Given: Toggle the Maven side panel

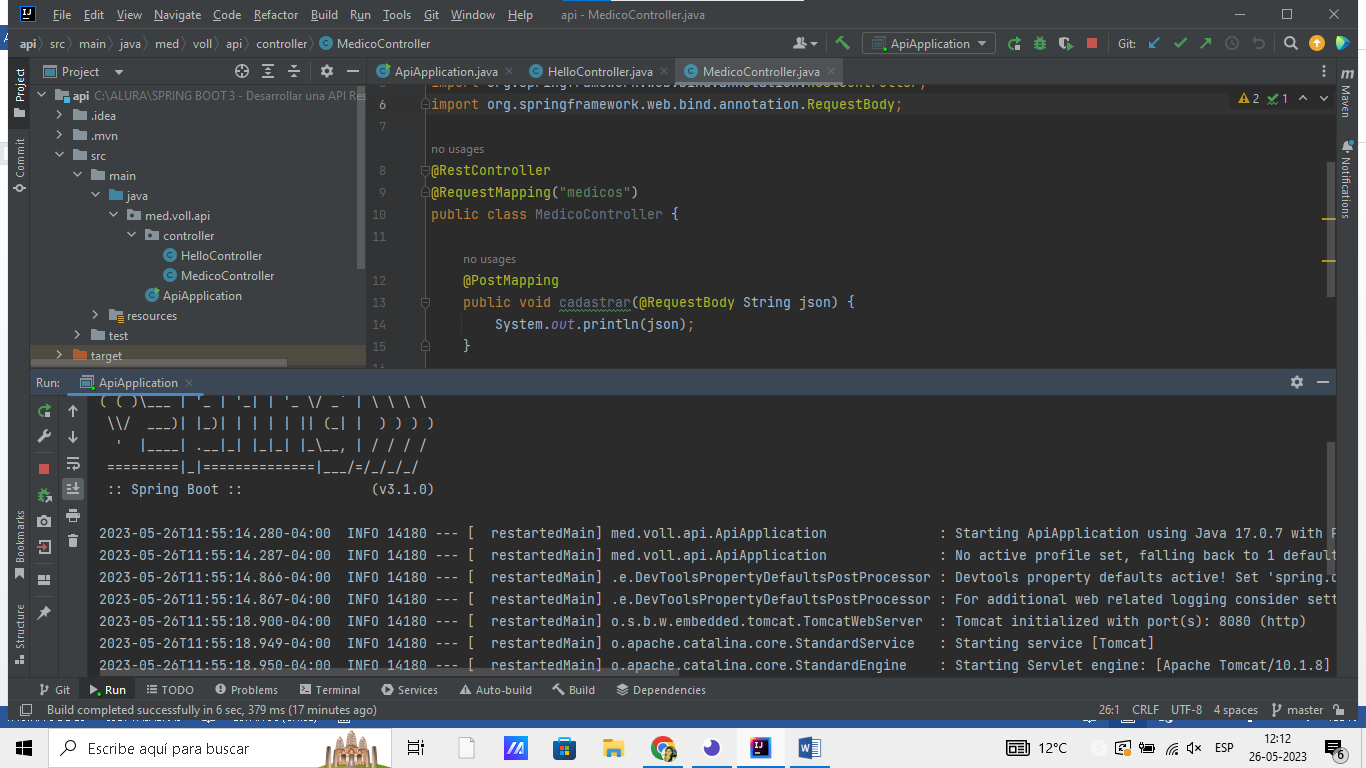Looking at the screenshot, I should click(1345, 94).
